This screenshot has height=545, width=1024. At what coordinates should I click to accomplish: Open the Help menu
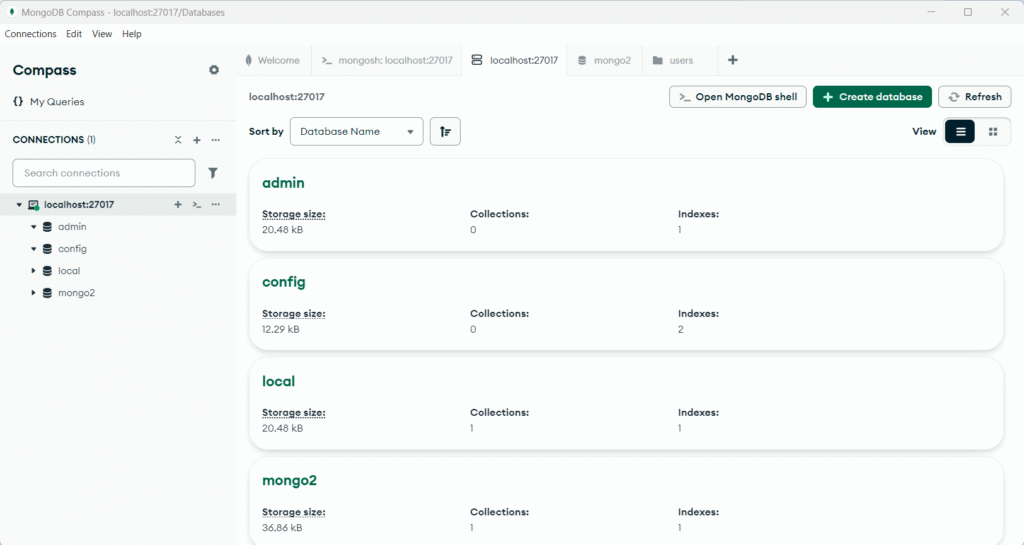[x=131, y=34]
